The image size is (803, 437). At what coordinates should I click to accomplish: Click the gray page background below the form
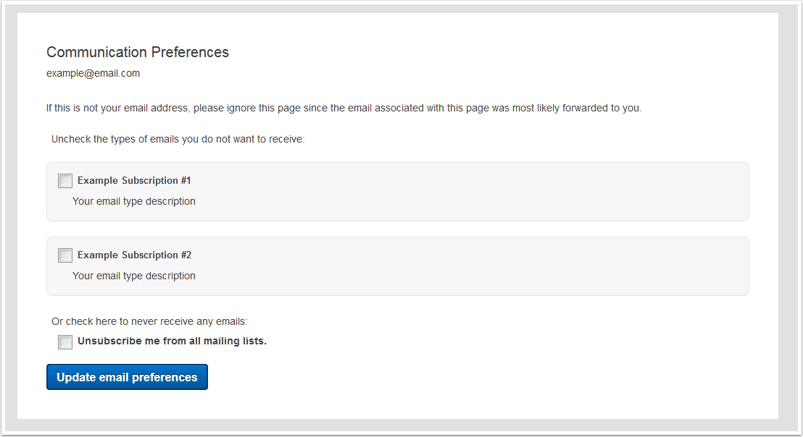[400, 426]
